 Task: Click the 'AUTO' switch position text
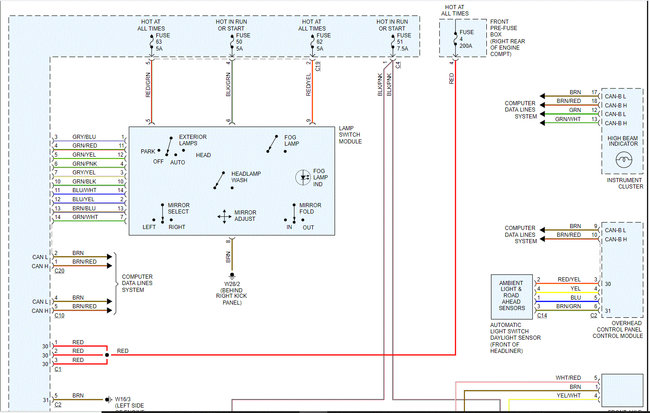[x=177, y=163]
